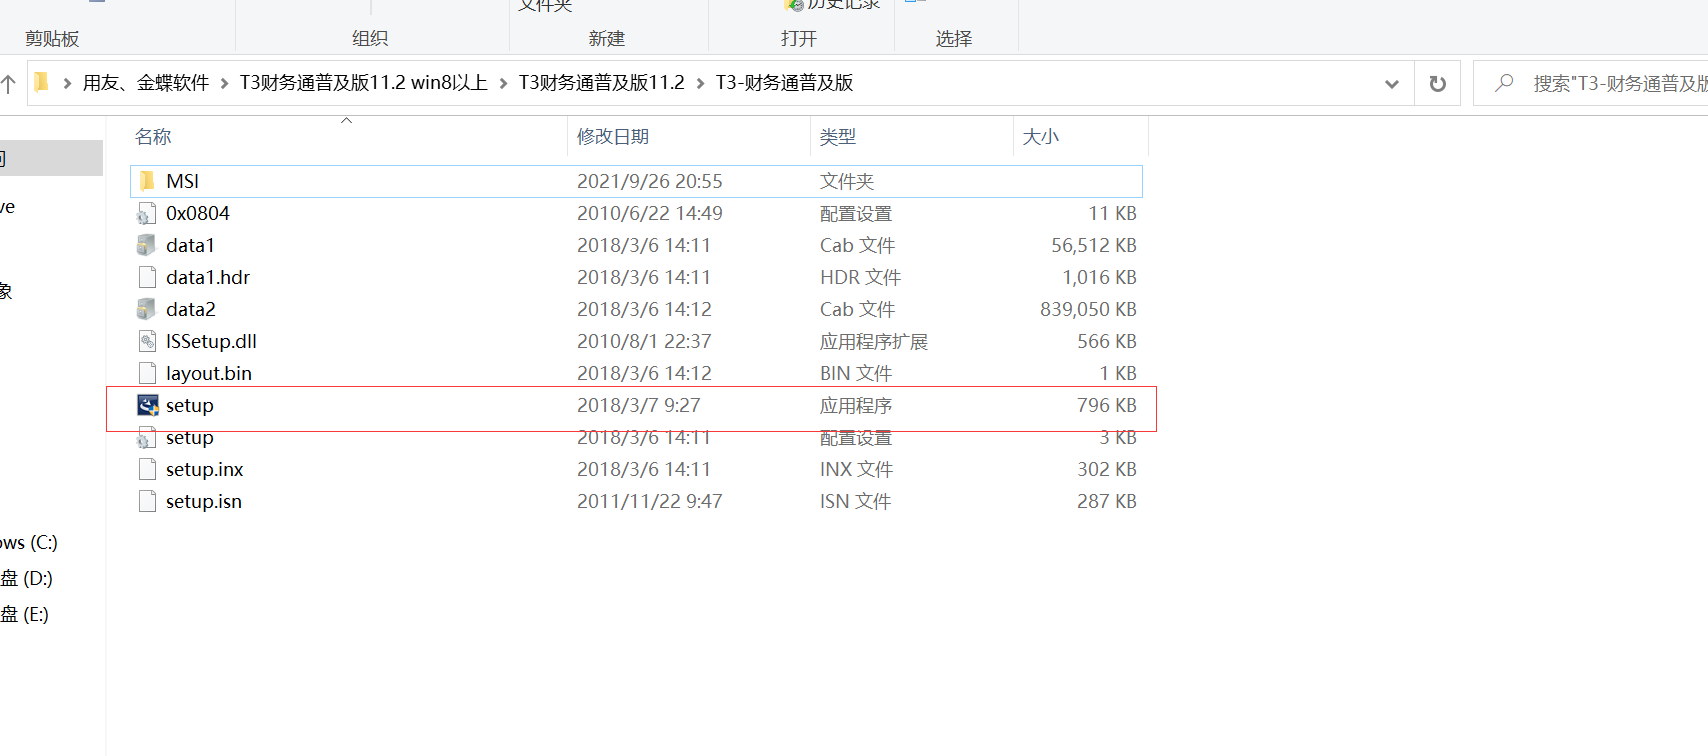The height and width of the screenshot is (756, 1708).
Task: Select the file name 0x0804
Action: point(198,213)
